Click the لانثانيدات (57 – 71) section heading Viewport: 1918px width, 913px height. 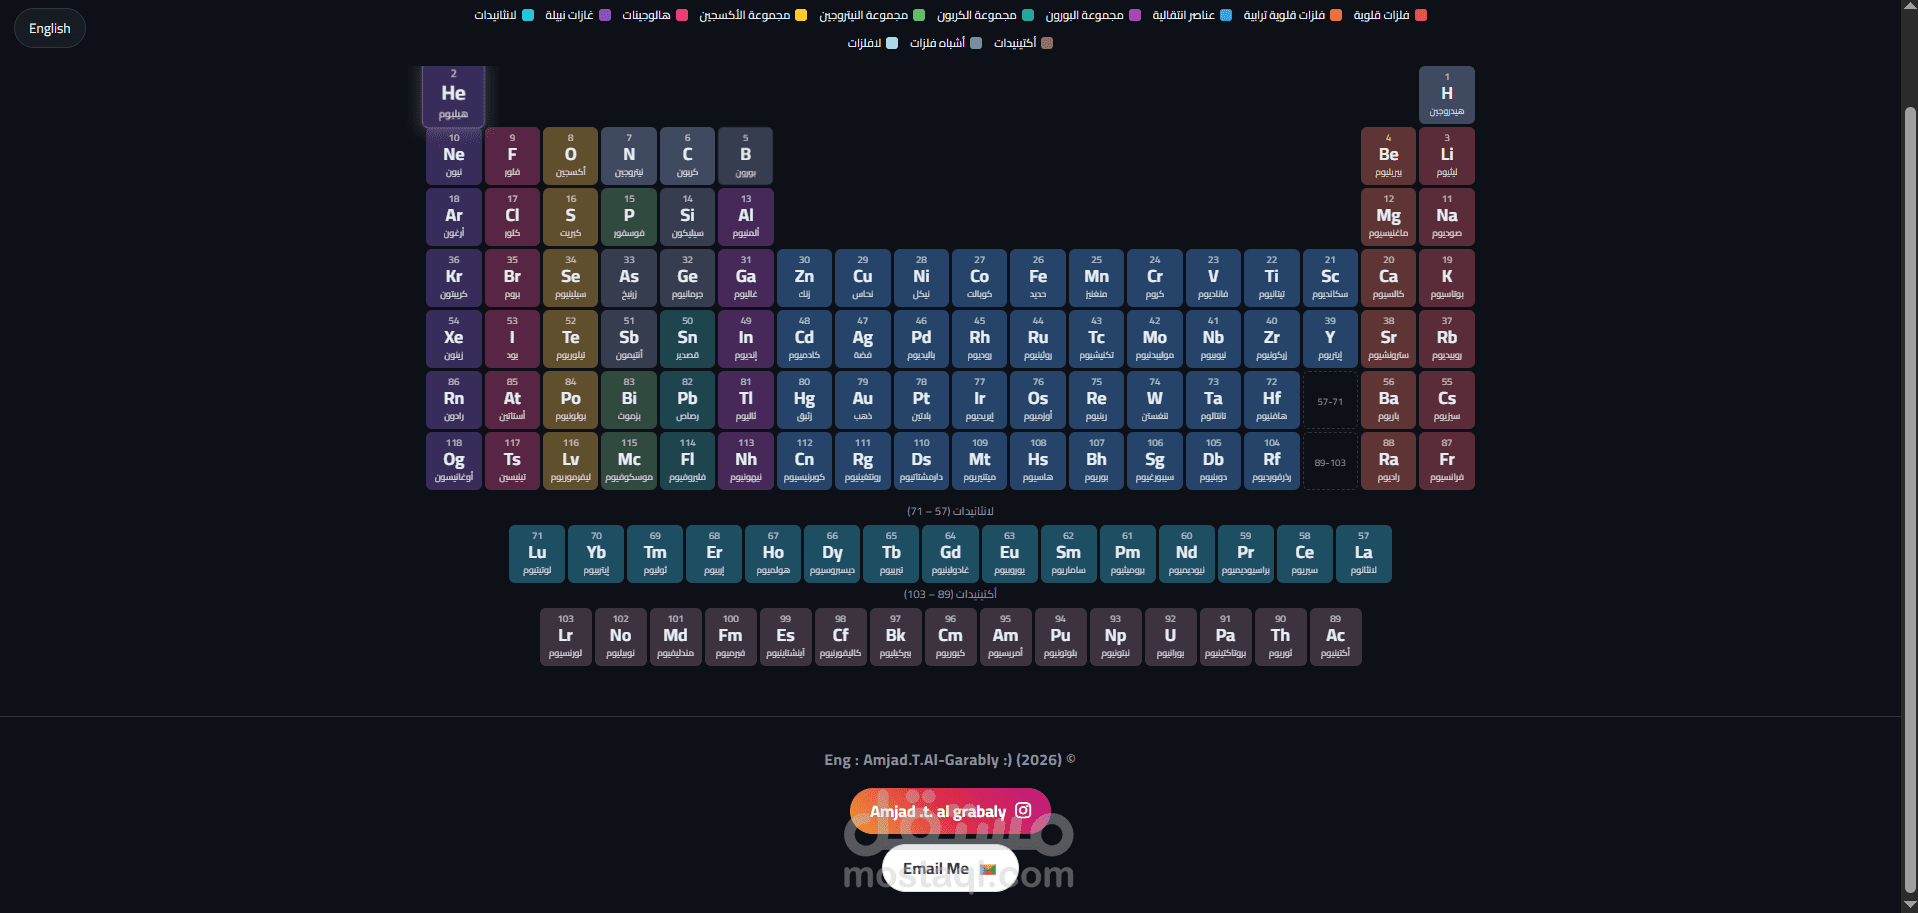(950, 511)
